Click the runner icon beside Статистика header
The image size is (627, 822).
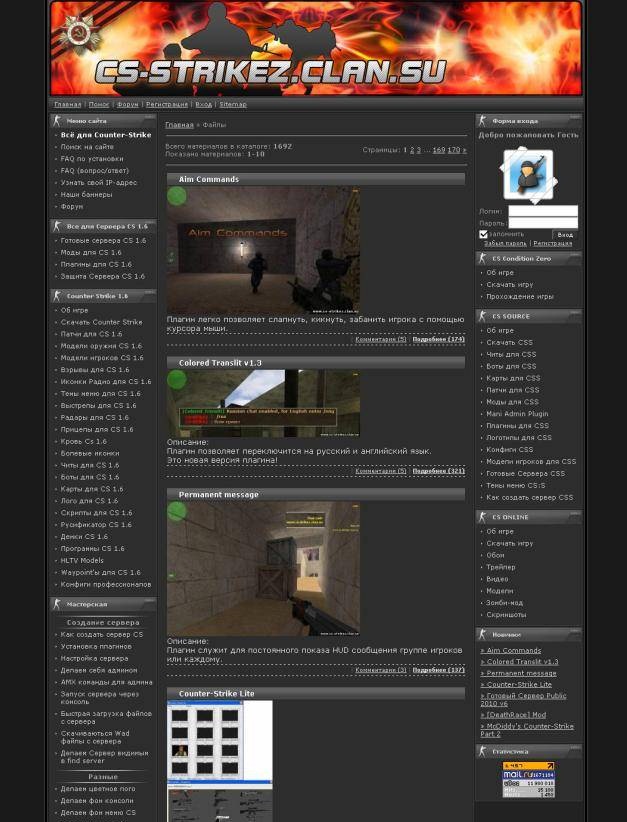[483, 751]
